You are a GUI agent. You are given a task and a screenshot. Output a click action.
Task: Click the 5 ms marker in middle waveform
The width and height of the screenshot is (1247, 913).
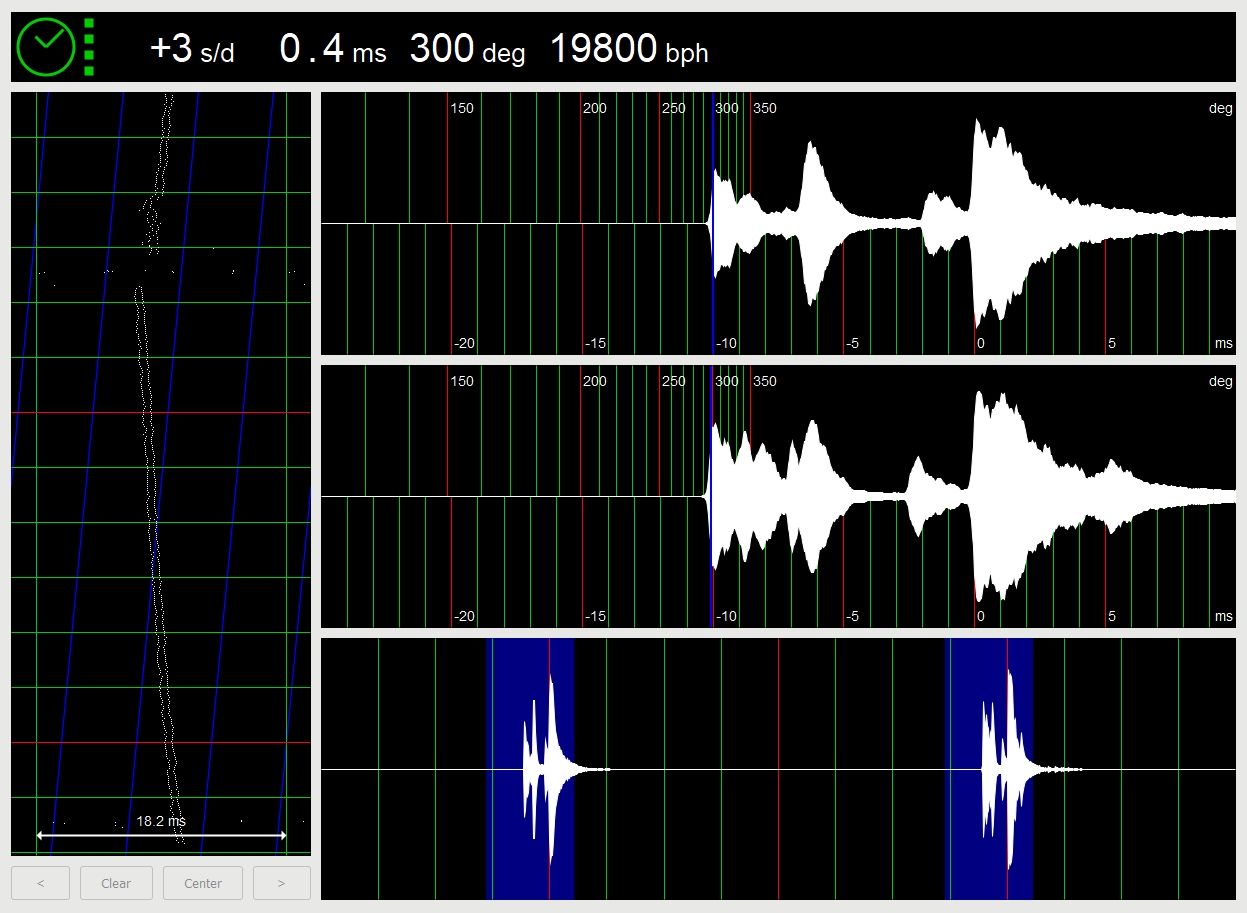tap(1111, 616)
